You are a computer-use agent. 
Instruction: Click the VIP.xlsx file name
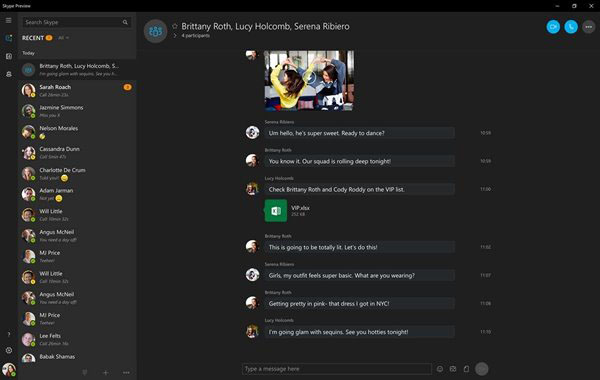[300, 208]
